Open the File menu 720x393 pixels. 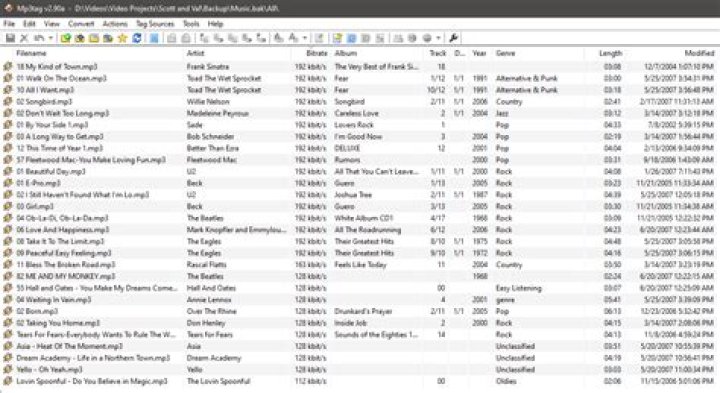pyautogui.click(x=9, y=23)
